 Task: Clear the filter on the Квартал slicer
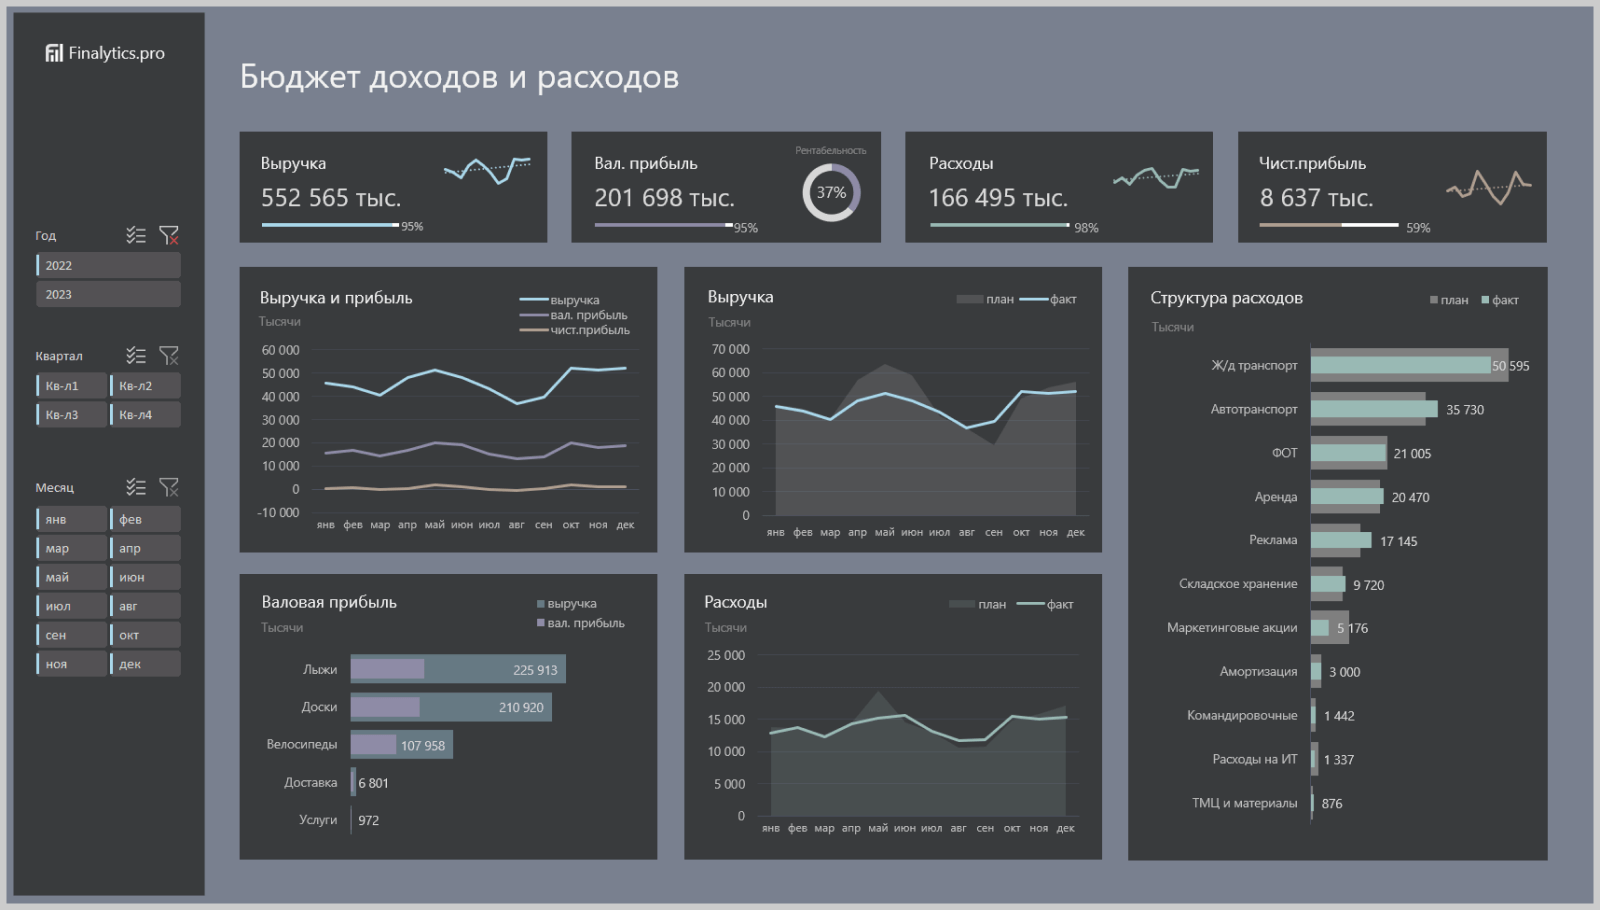(x=169, y=355)
